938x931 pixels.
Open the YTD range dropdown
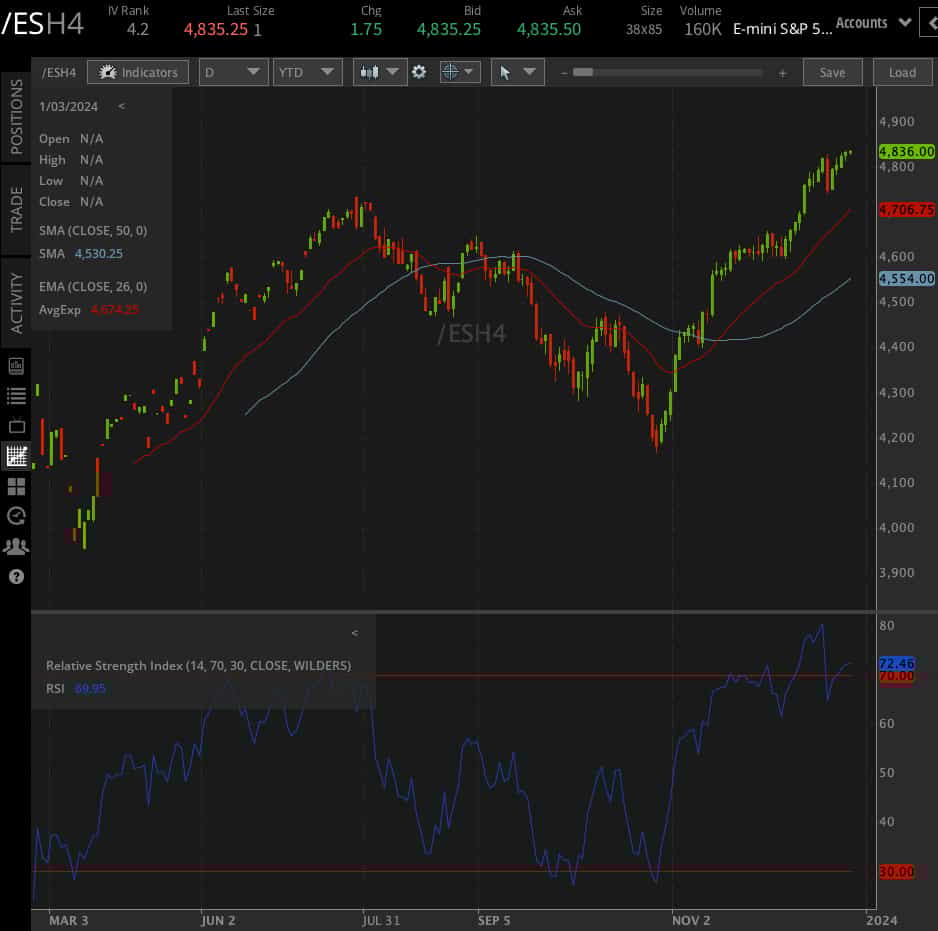[307, 71]
